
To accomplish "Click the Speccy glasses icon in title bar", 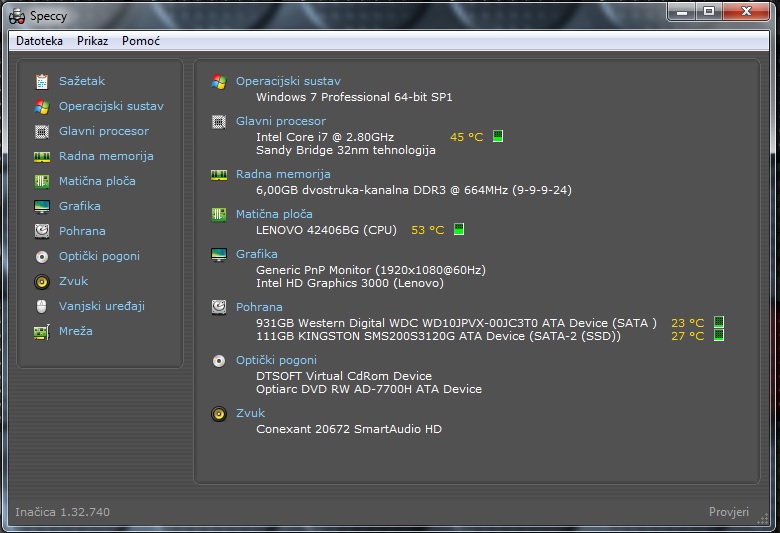I will pyautogui.click(x=17, y=16).
